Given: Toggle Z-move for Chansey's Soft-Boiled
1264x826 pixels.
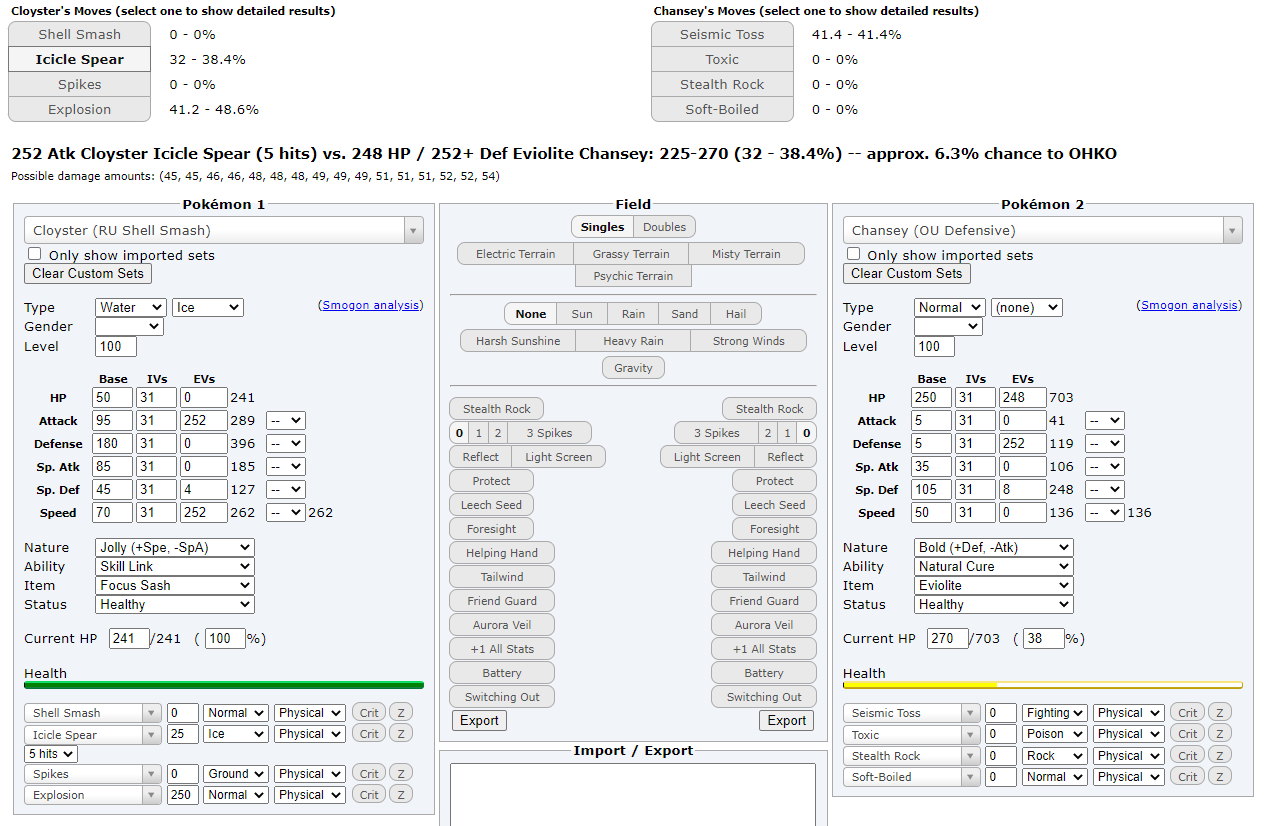Looking at the screenshot, I should 1219,776.
